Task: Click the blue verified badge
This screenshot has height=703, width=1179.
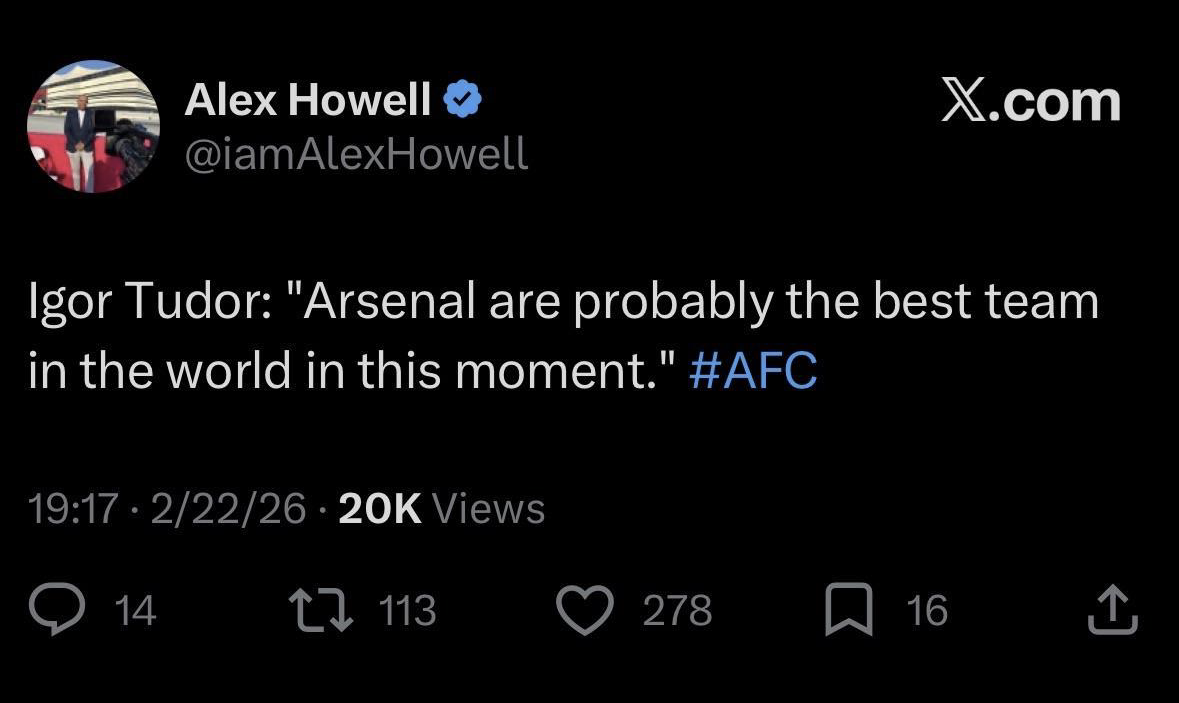Action: coord(462,99)
